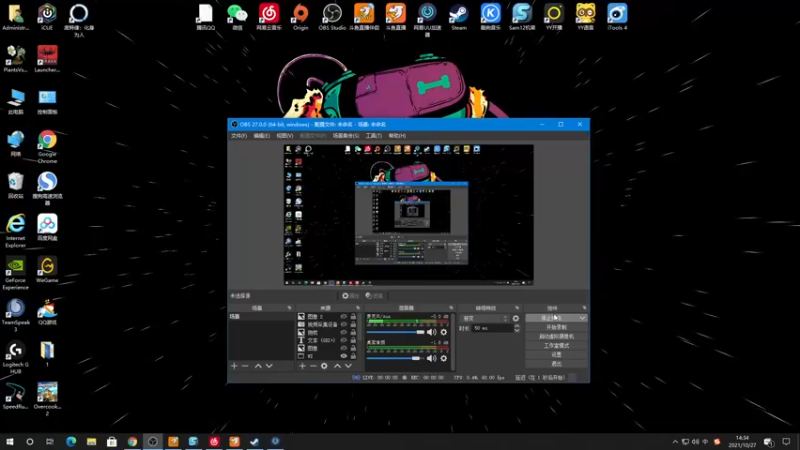Increase transition duration with stepper arrows

[517, 327]
